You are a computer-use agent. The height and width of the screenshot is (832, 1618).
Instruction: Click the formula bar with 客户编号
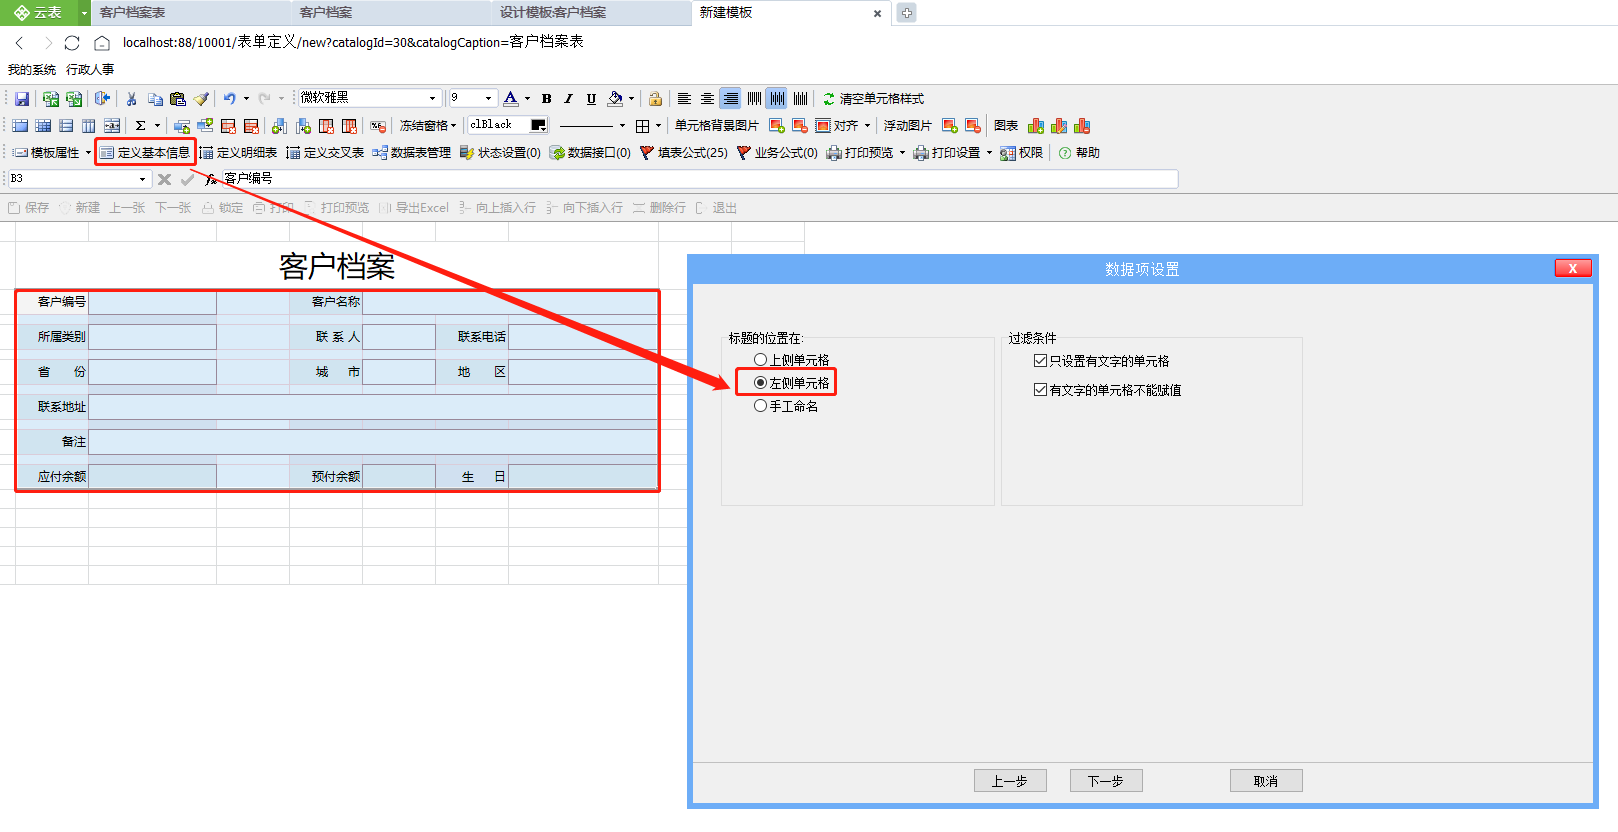(x=698, y=179)
